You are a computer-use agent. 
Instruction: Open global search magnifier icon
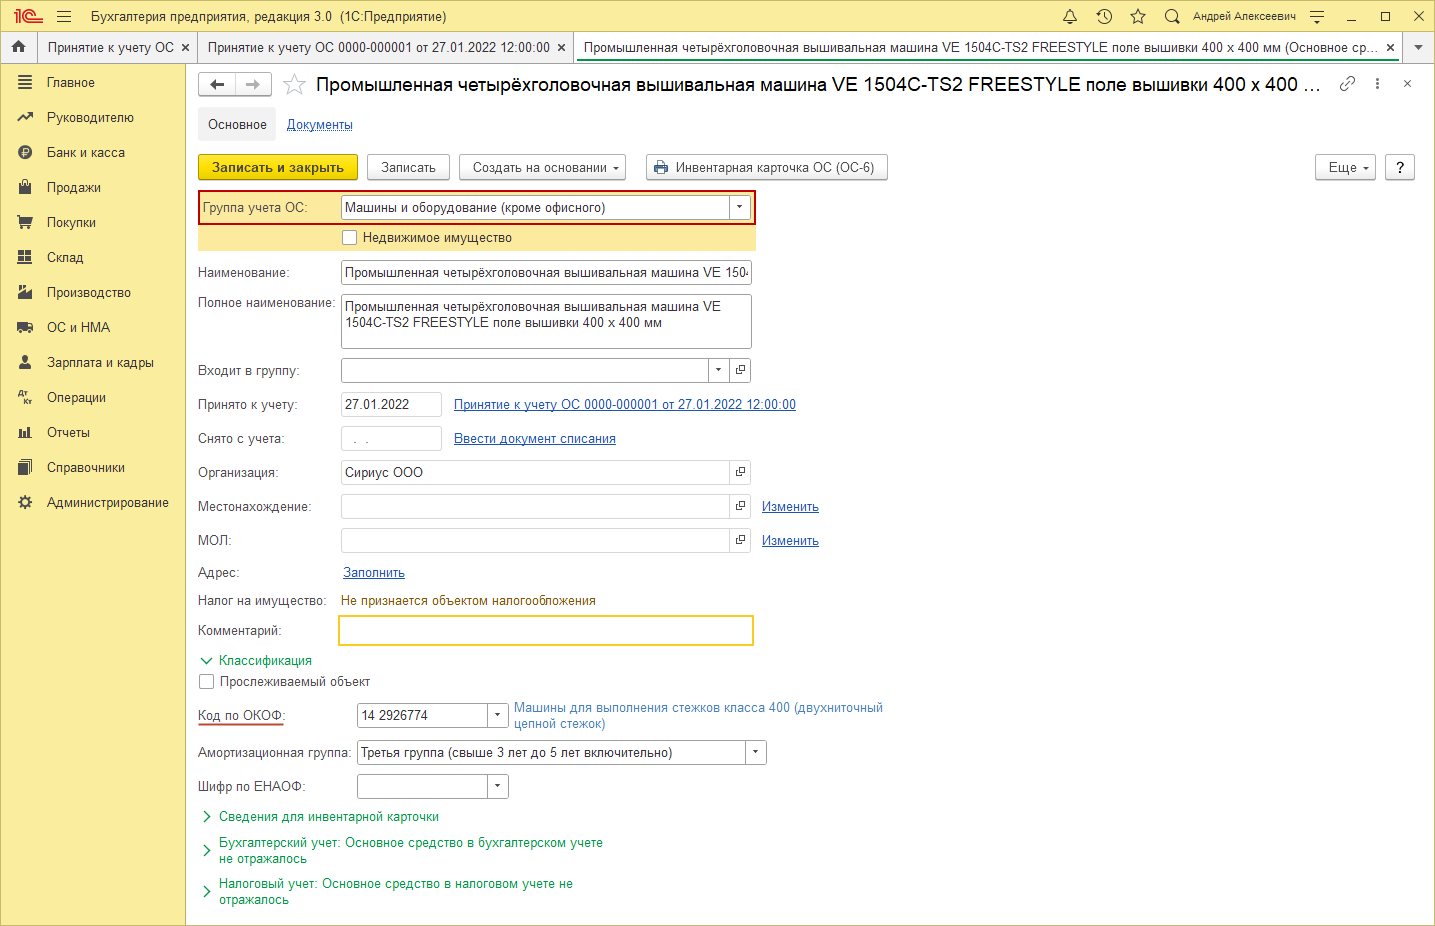(1172, 16)
